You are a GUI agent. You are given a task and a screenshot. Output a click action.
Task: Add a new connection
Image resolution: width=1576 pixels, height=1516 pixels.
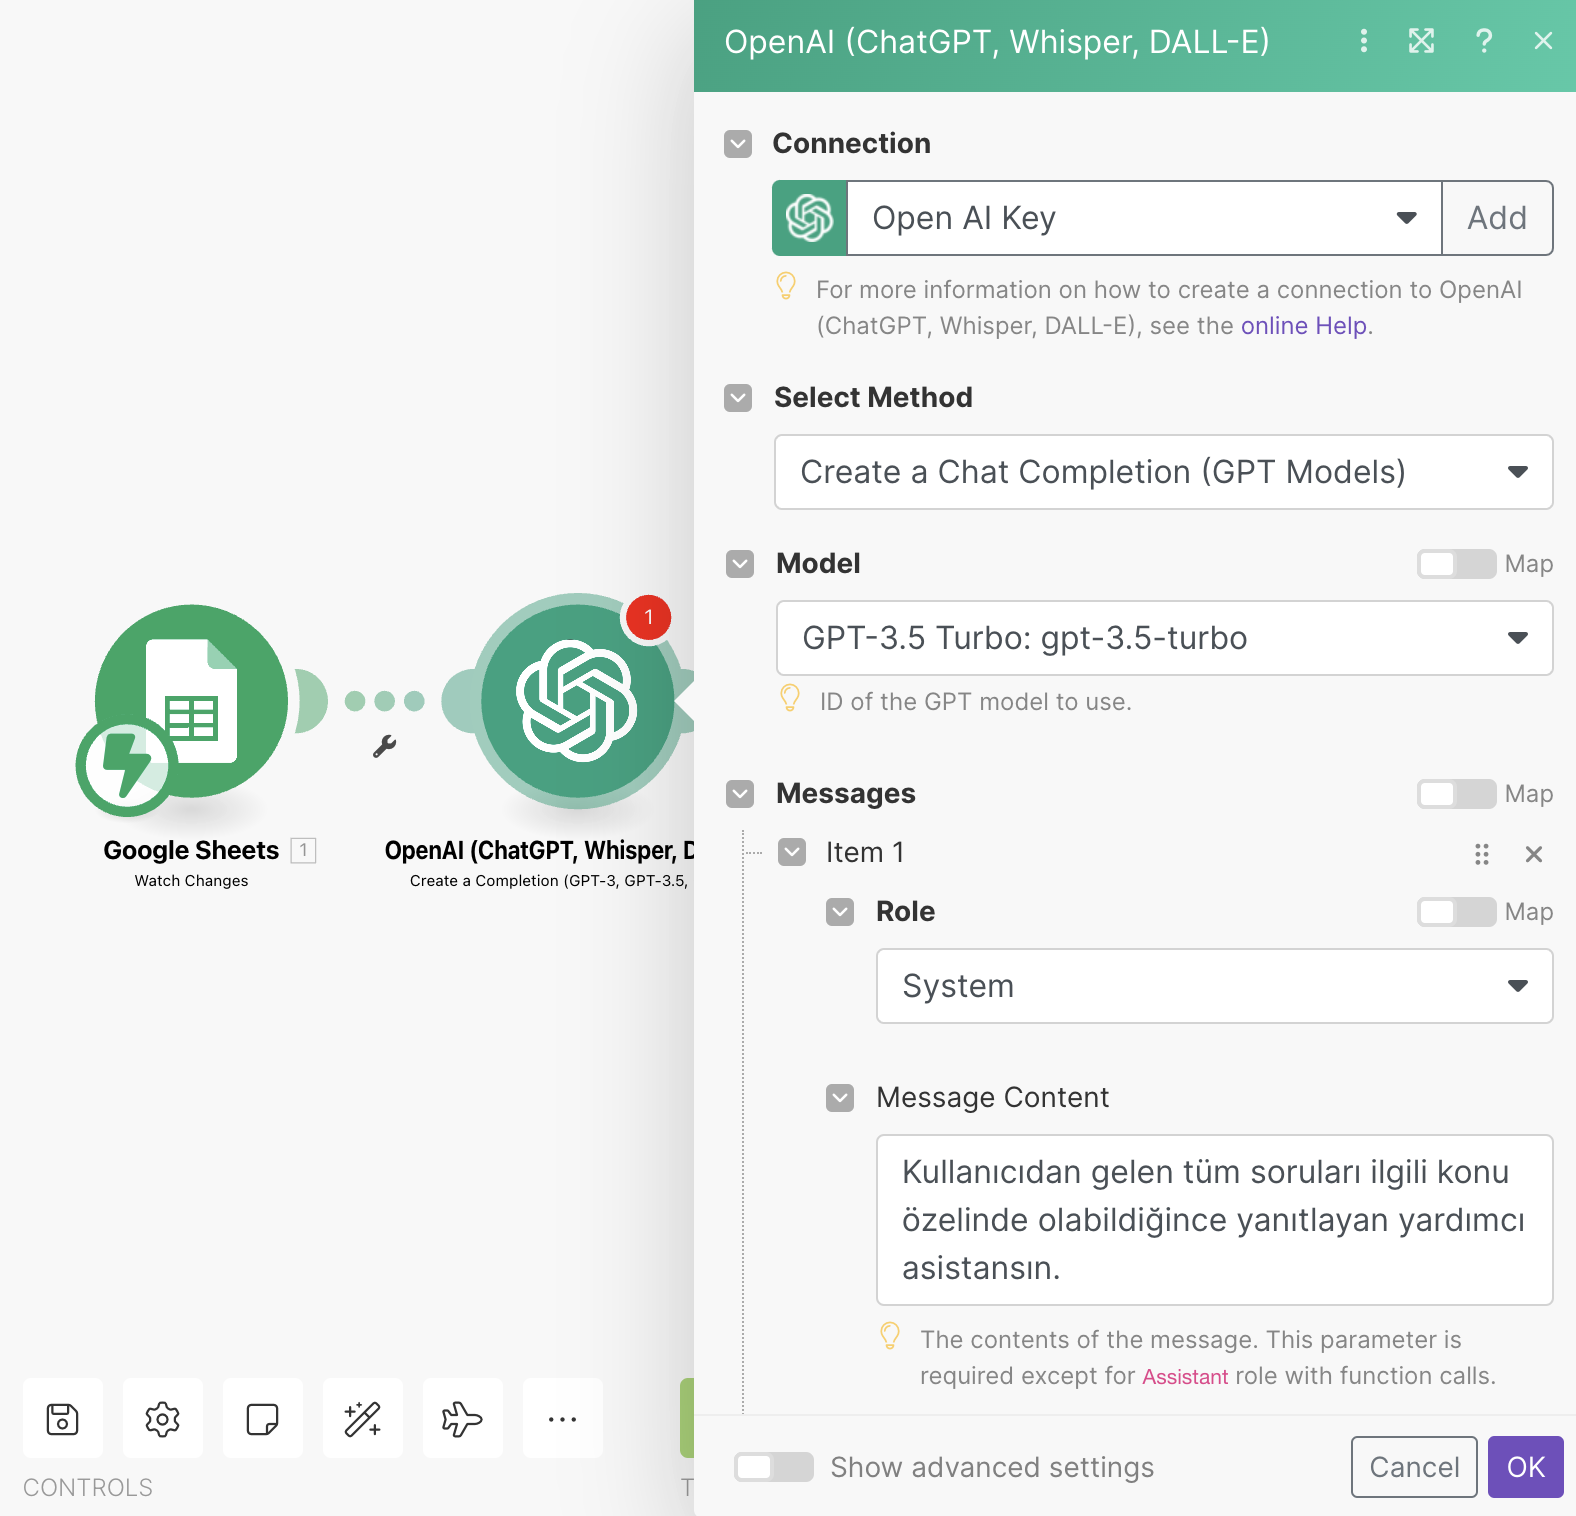click(x=1497, y=218)
